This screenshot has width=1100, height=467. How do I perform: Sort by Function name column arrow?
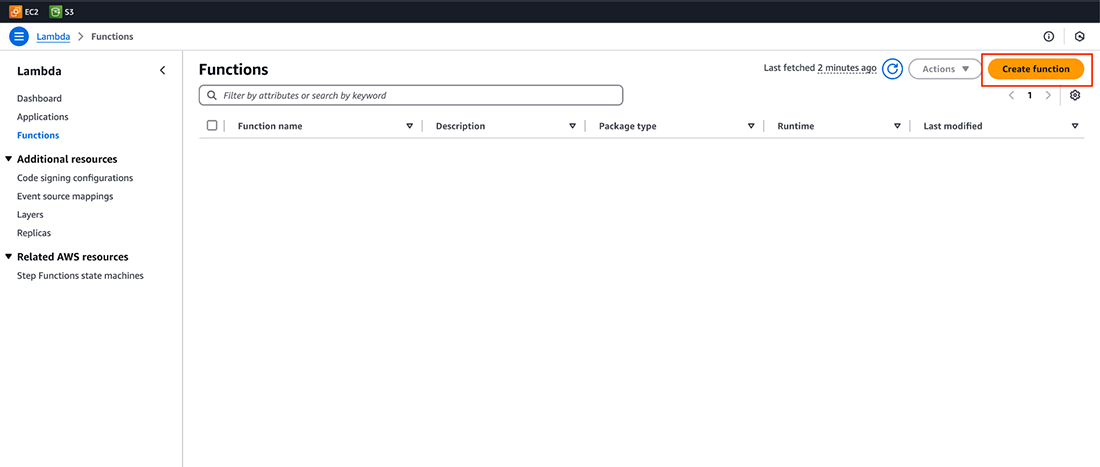click(410, 126)
